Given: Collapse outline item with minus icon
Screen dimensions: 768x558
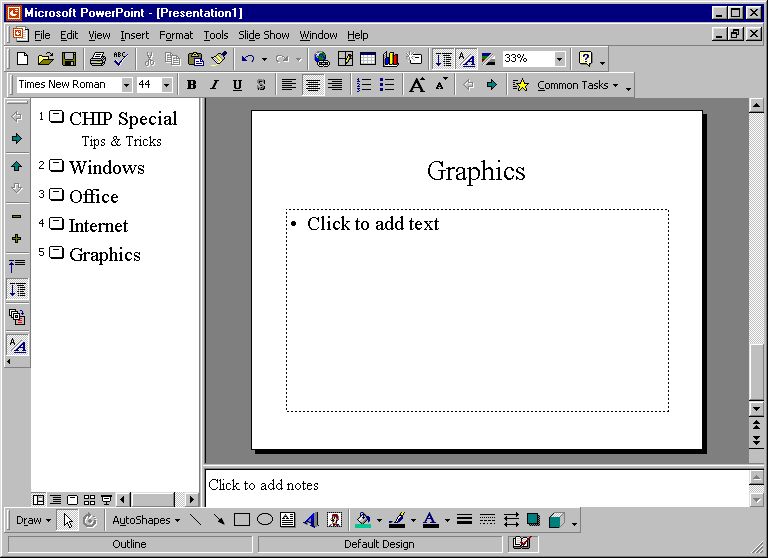Looking at the screenshot, I should pos(17,216).
